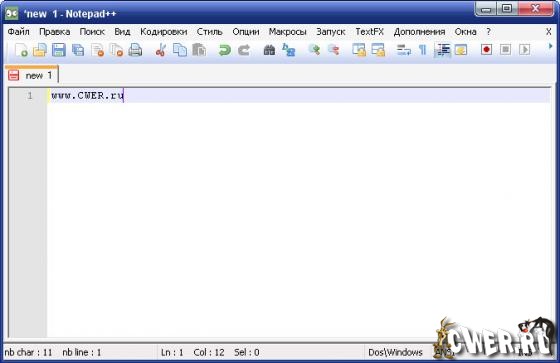
Task: Paste from clipboard toolbar icon
Action: click(x=199, y=50)
